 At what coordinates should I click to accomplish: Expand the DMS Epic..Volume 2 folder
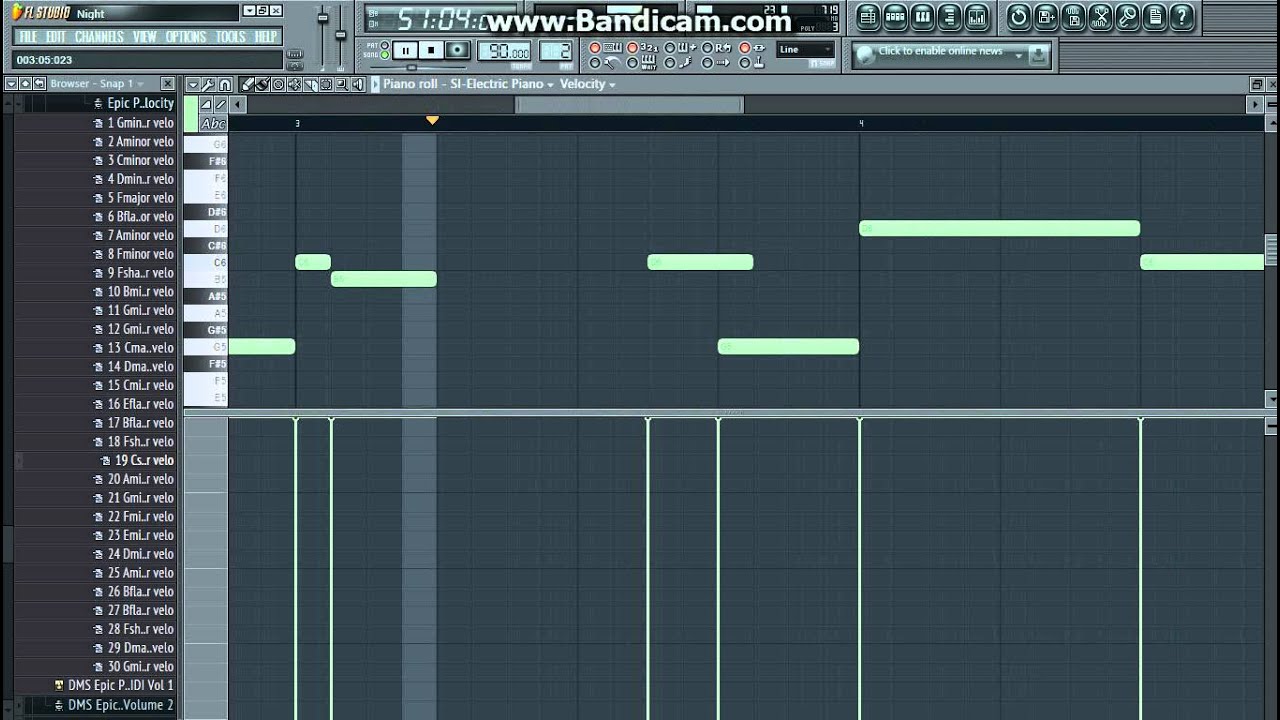[113, 705]
